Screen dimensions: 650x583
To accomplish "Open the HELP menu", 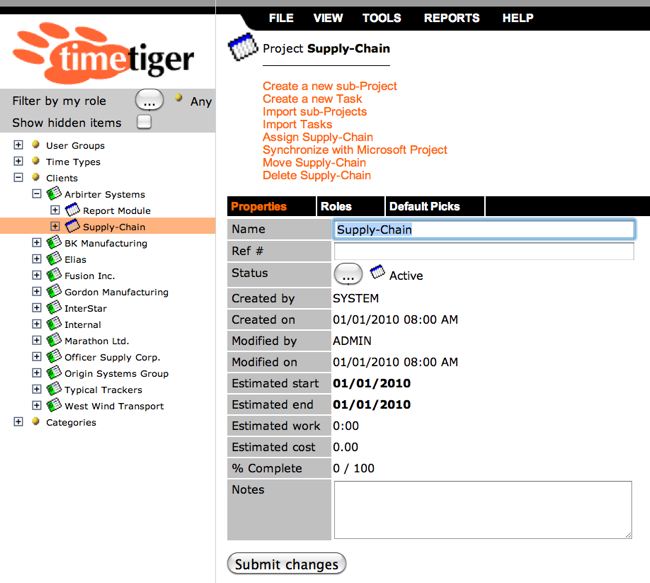I will (518, 18).
